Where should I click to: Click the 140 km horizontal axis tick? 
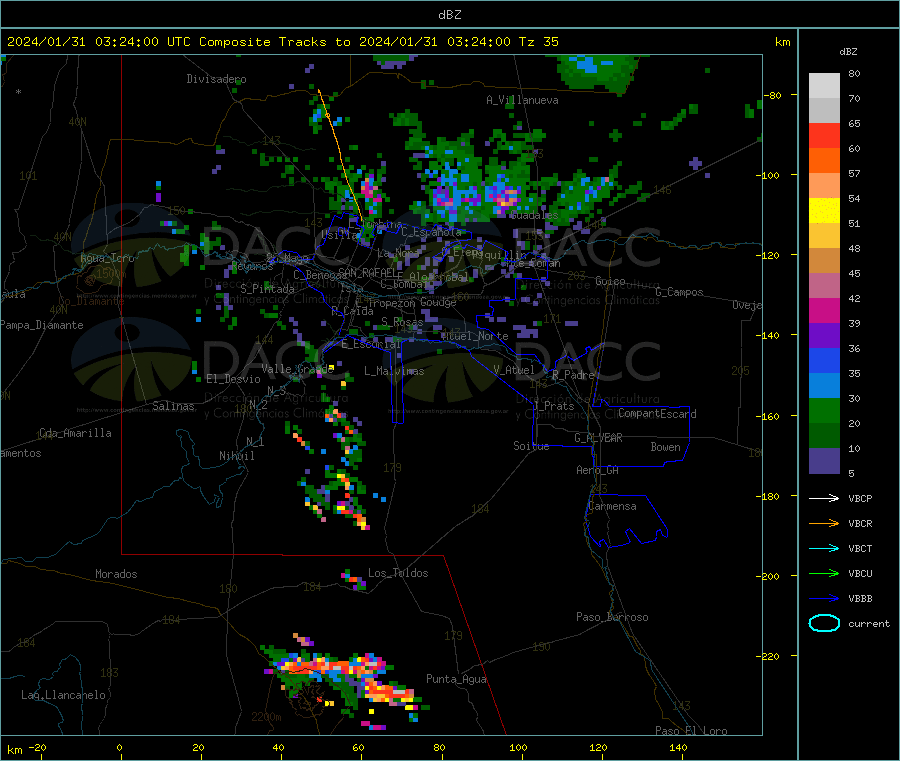(678, 747)
